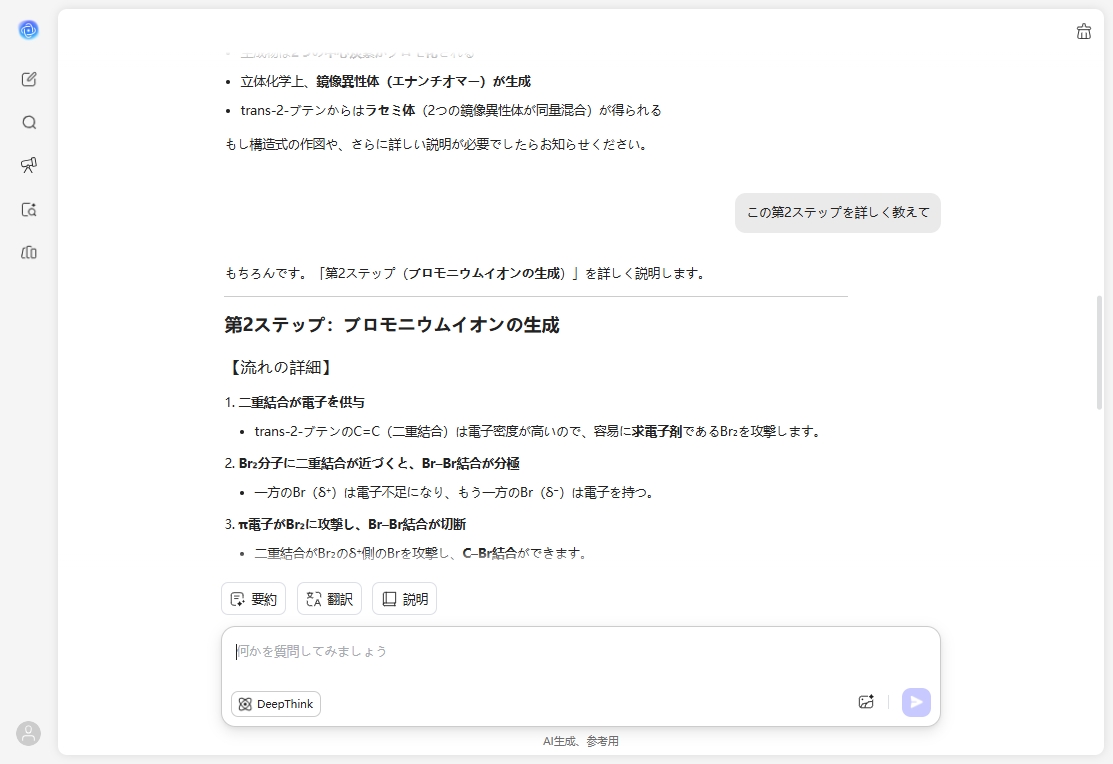Image resolution: width=1113 pixels, height=764 pixels.
Task: Click the user message この第2ステップを詳しく教えて
Action: 838,212
